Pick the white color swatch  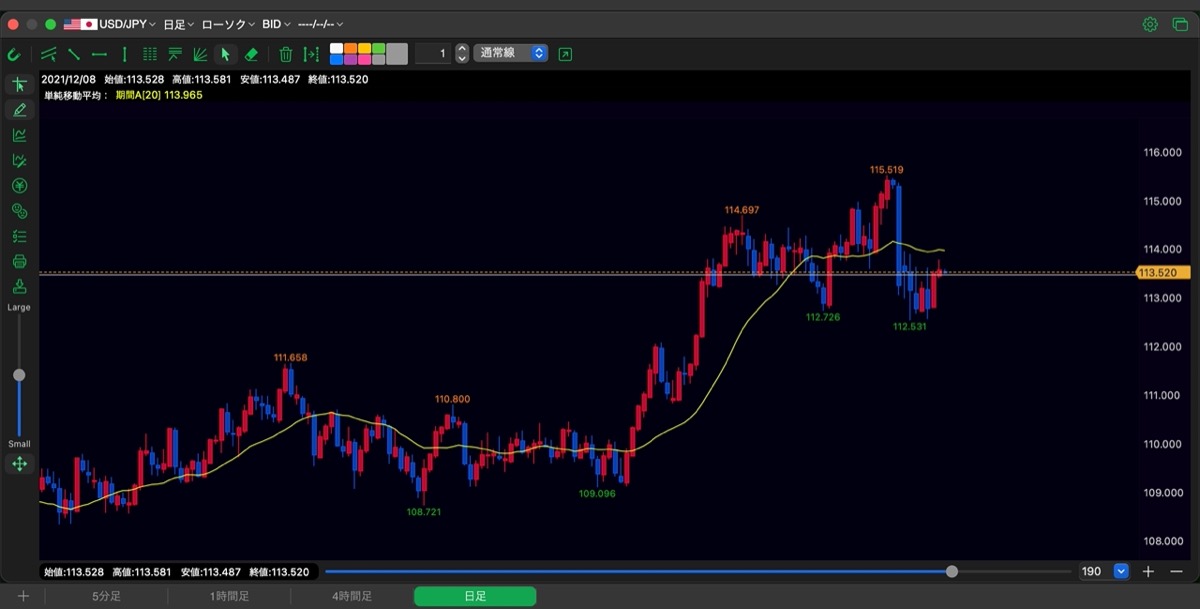336,48
